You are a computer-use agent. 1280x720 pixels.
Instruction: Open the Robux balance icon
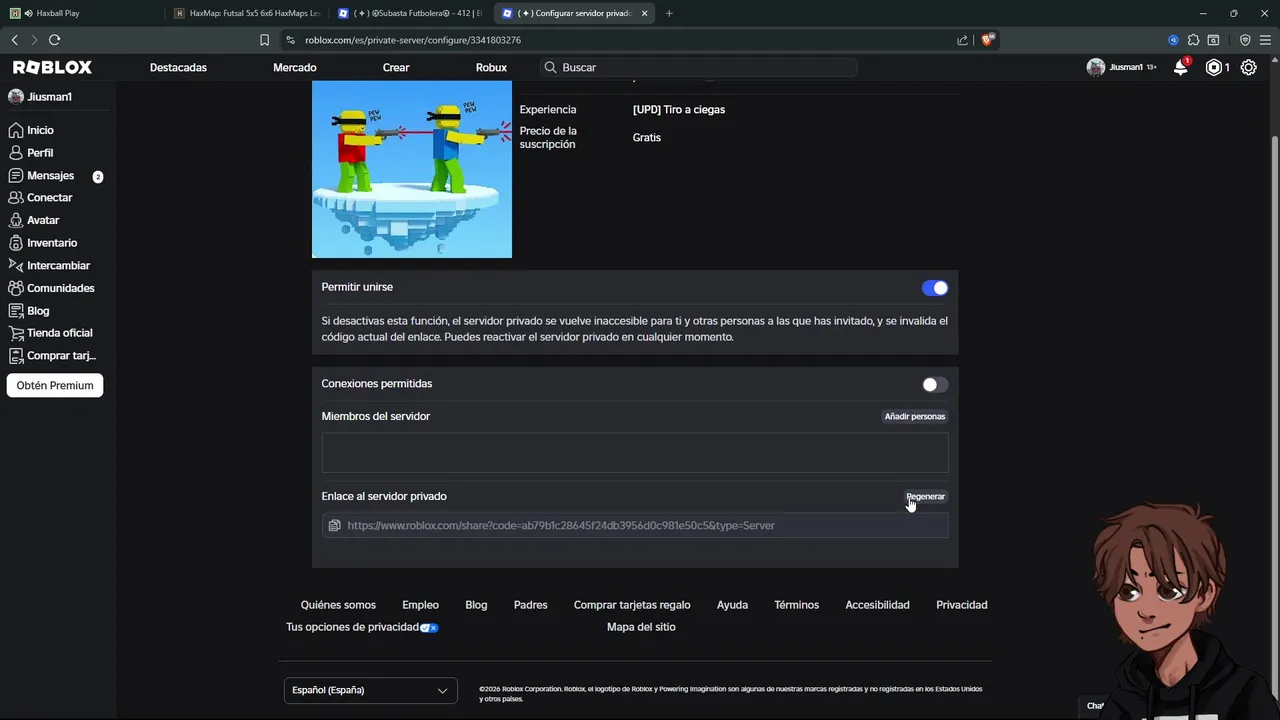point(1214,67)
